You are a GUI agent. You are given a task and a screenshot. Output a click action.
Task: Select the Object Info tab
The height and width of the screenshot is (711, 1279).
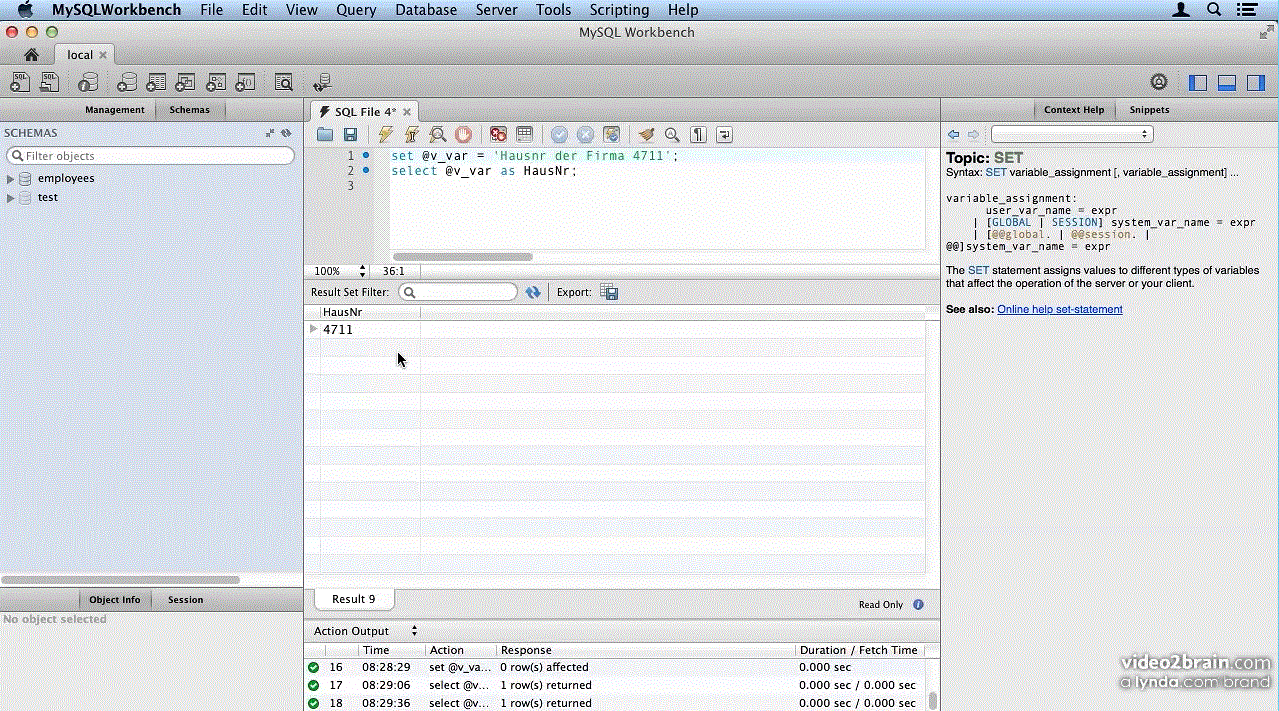pos(115,600)
